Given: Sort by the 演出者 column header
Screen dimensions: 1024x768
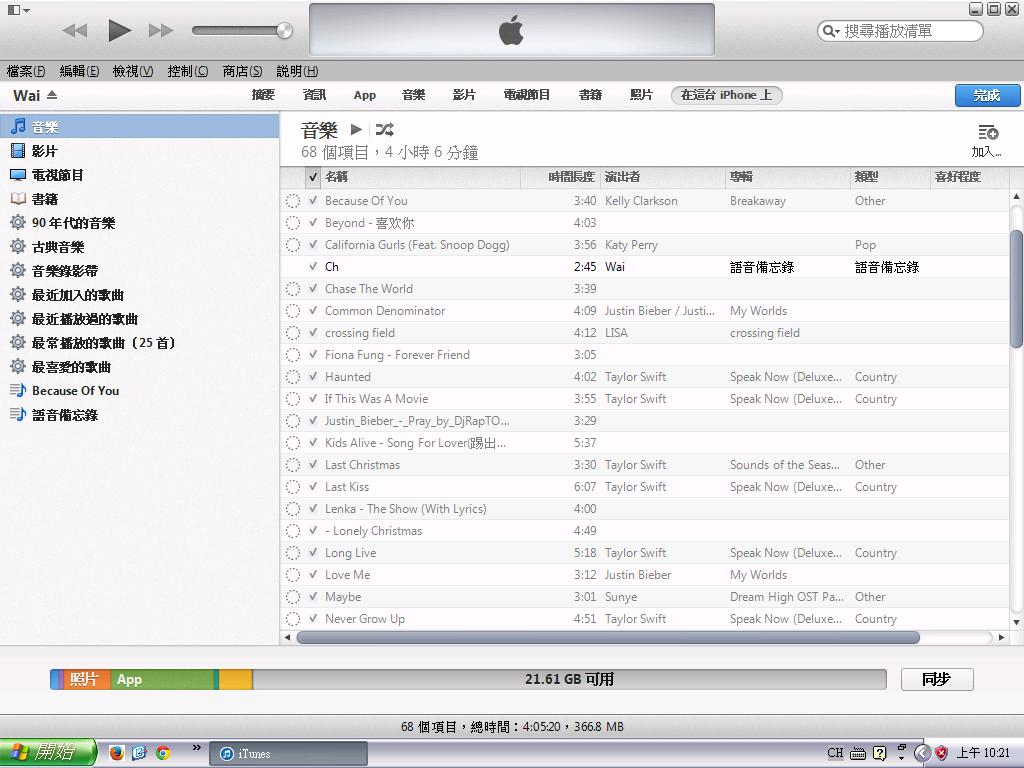Looking at the screenshot, I should click(662, 177).
